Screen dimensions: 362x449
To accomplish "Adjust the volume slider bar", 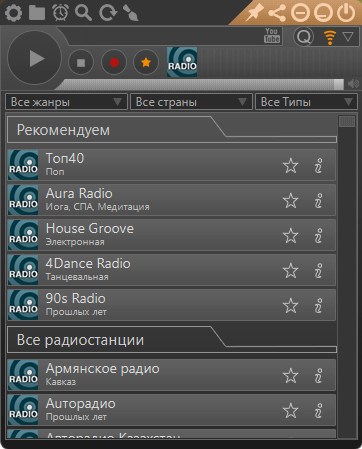I will coord(200,84).
